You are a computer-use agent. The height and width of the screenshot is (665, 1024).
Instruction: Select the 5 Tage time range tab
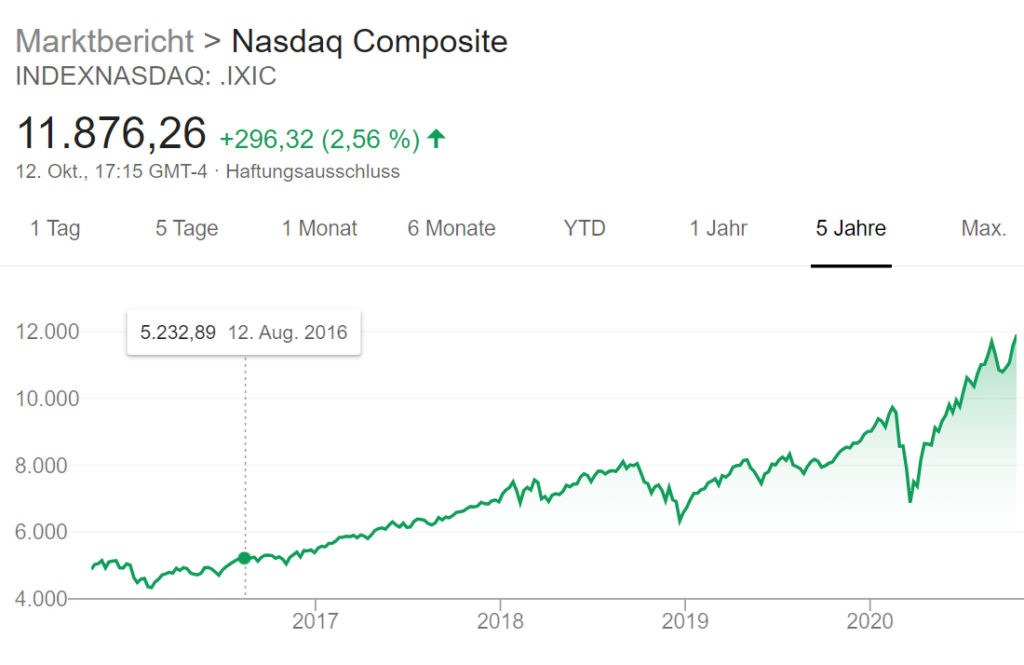click(x=185, y=228)
